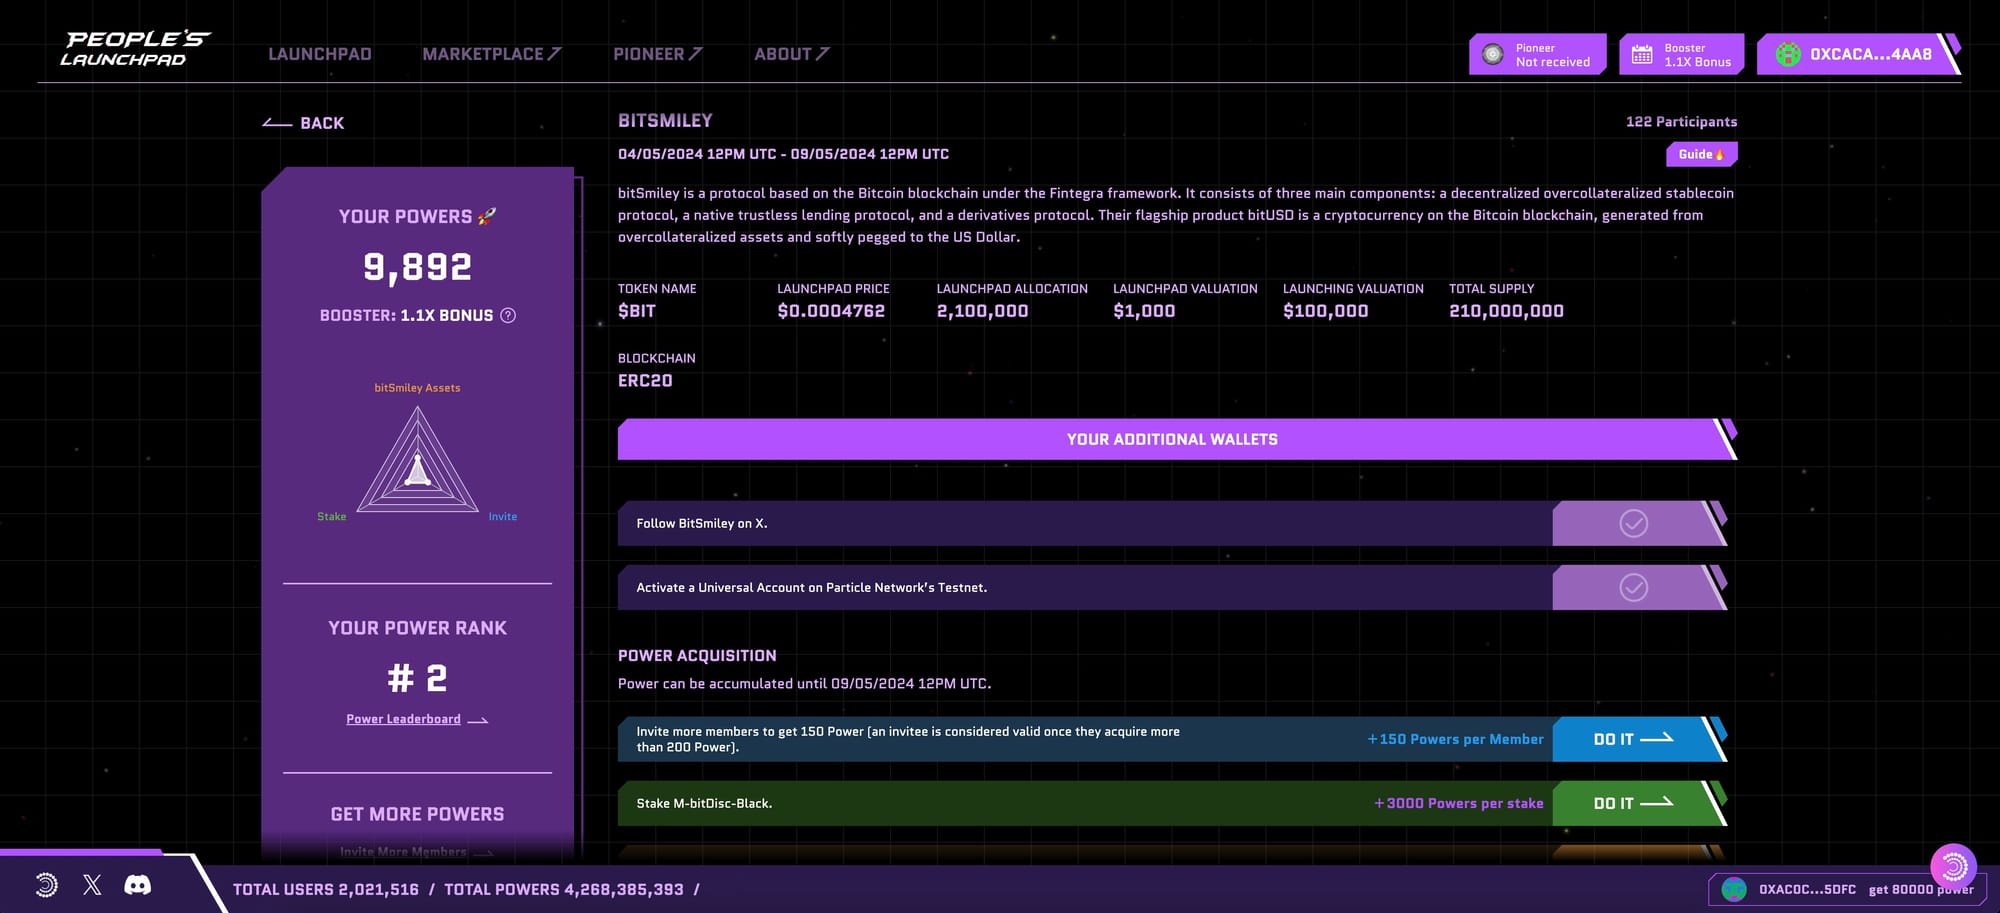Click the "2,100,000" launchpad allocation value

tap(982, 311)
